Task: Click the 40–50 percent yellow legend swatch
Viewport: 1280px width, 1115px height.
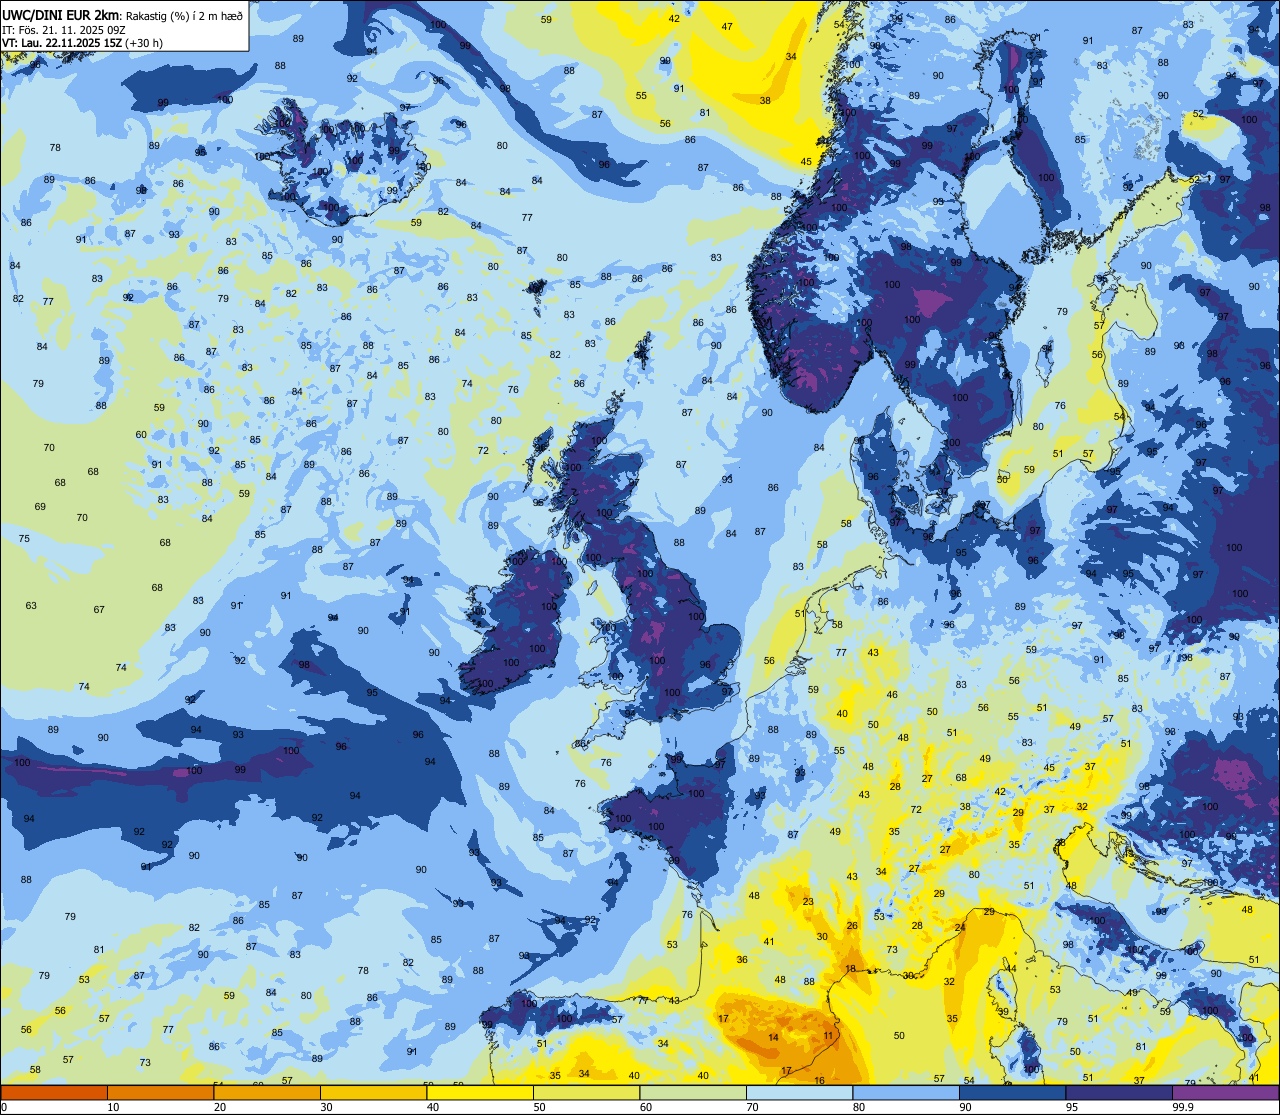Action: (480, 1093)
